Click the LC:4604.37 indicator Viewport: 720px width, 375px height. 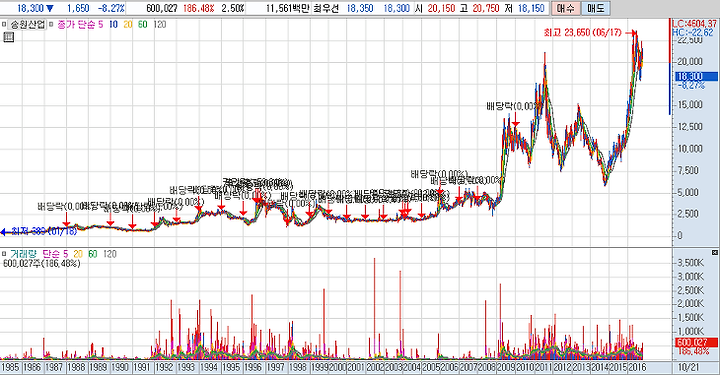tap(695, 24)
